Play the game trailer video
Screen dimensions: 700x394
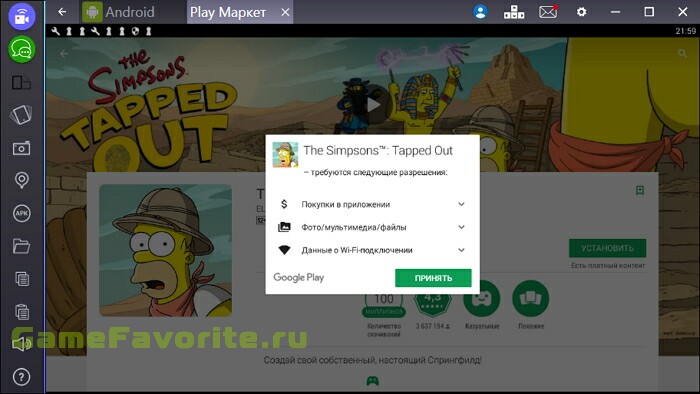click(x=372, y=105)
